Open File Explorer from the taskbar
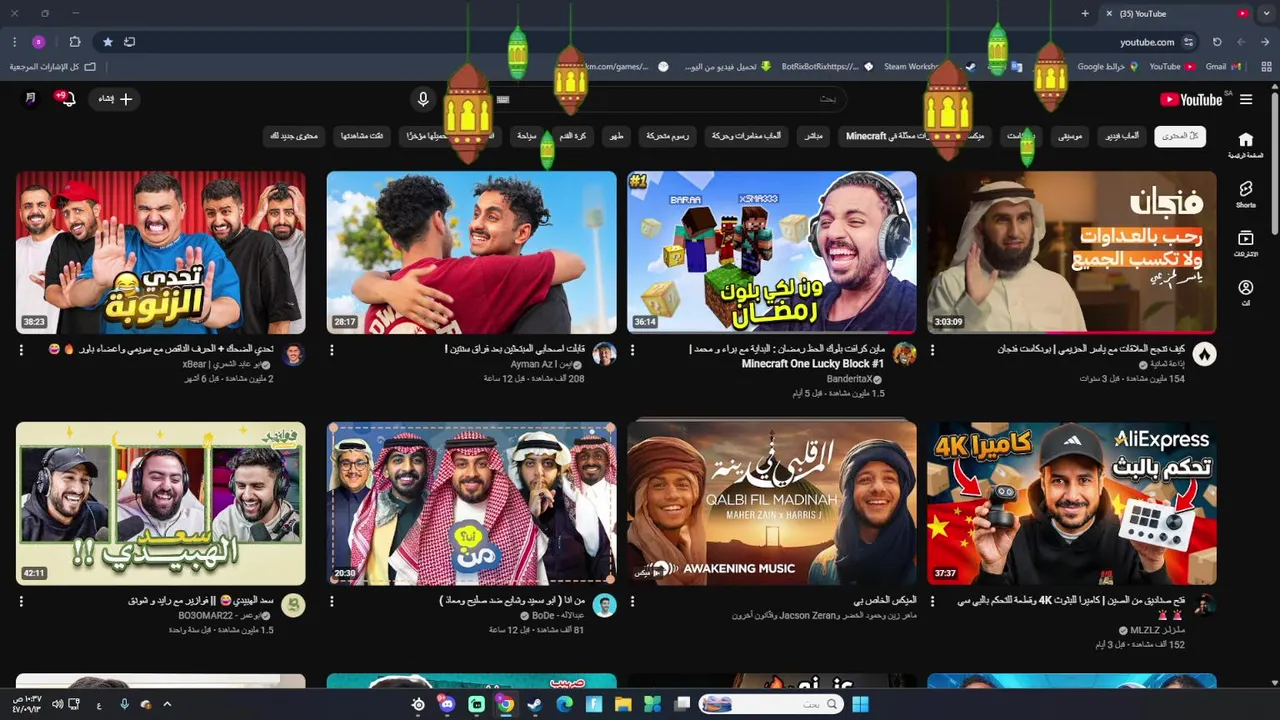Viewport: 1280px width, 720px height. pos(623,704)
